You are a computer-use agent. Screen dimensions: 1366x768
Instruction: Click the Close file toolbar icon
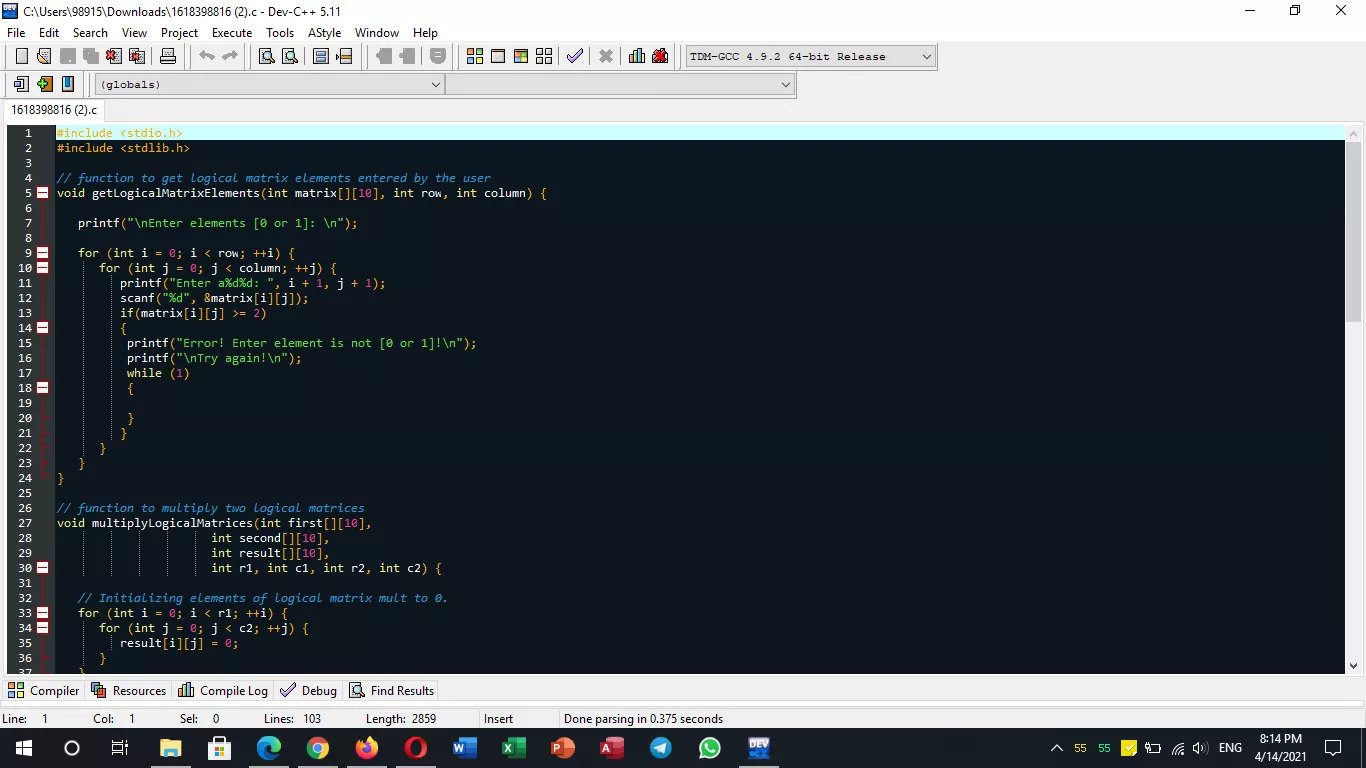pyautogui.click(x=113, y=56)
